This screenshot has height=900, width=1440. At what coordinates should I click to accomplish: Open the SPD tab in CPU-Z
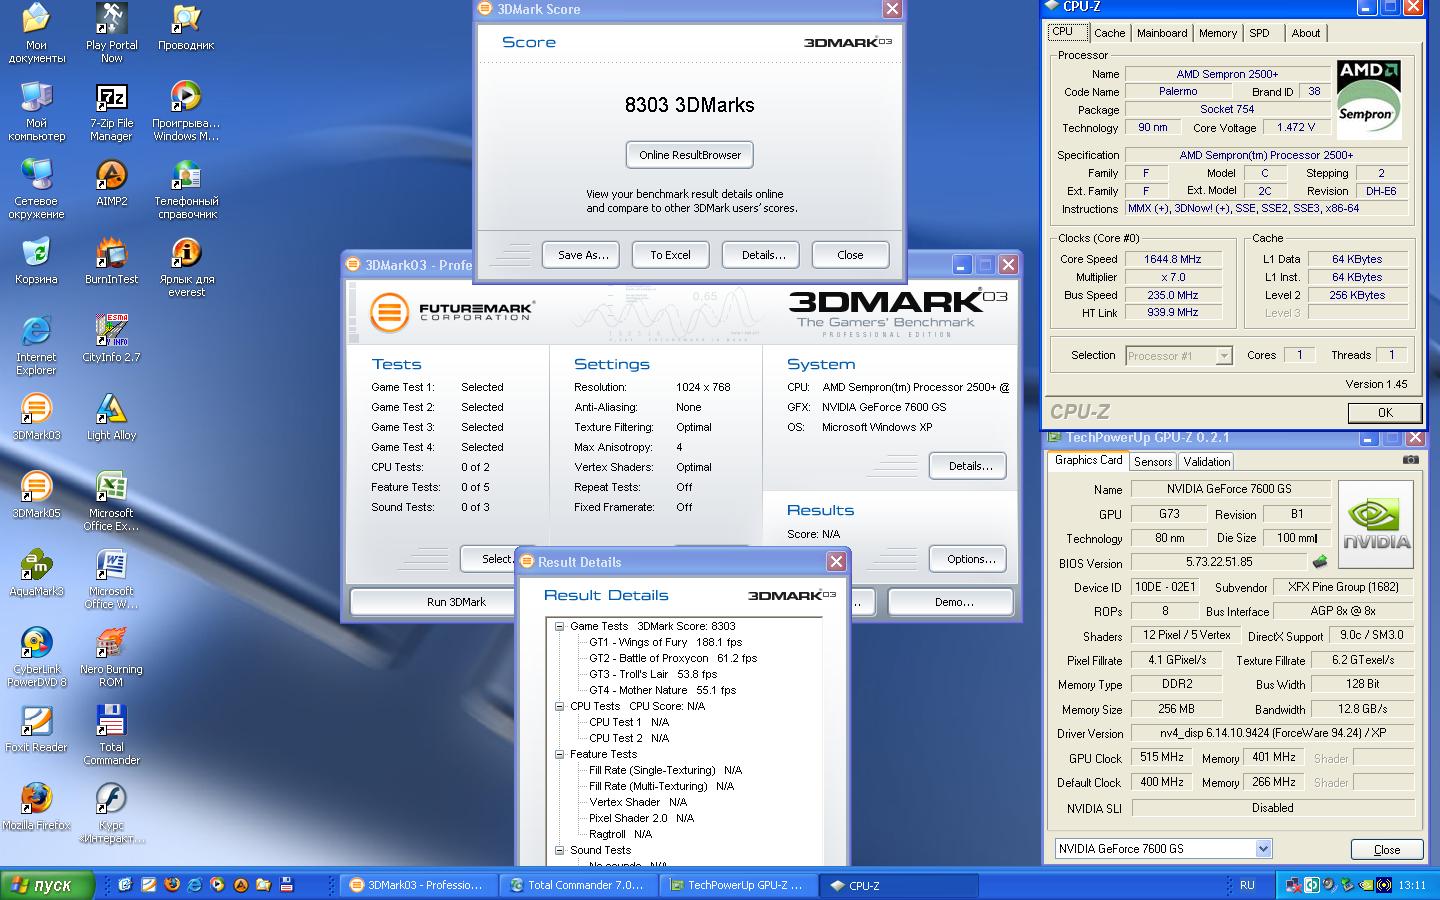[x=1260, y=33]
